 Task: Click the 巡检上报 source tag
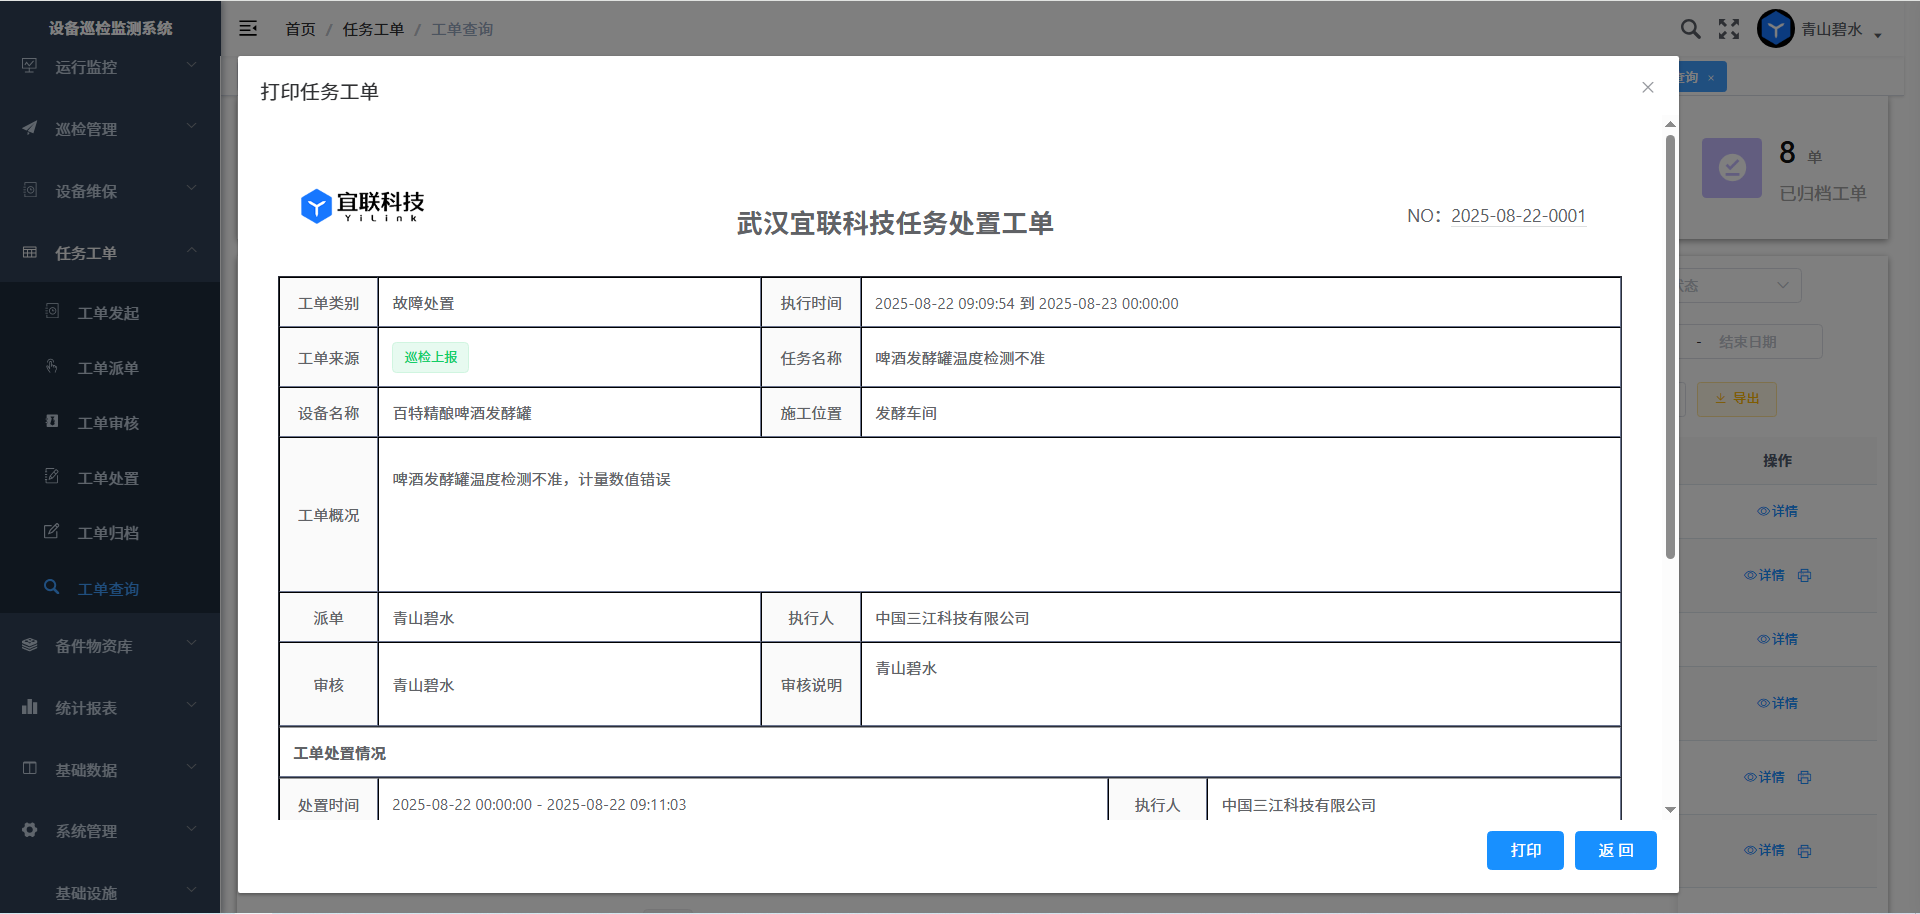430,357
